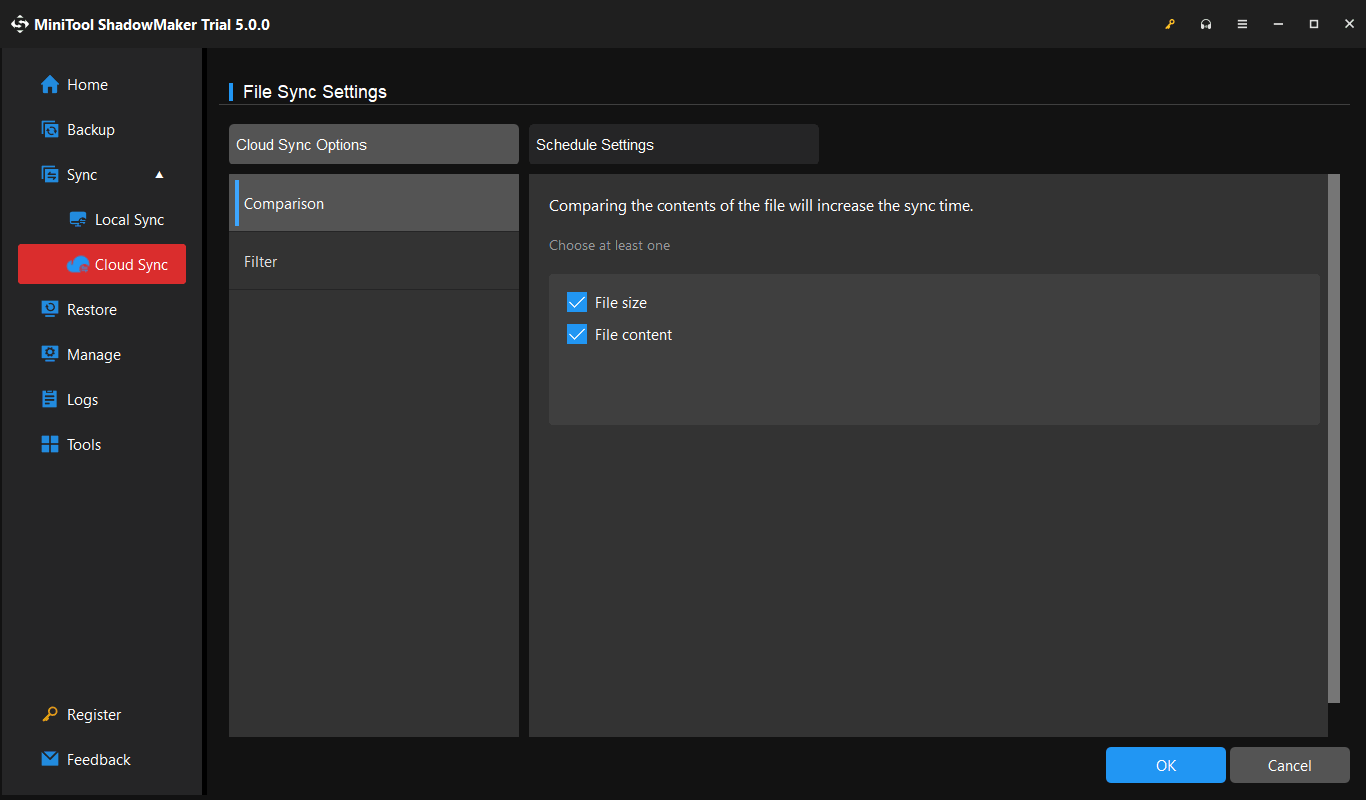Click the Home house icon in sidebar
Image resolution: width=1366 pixels, height=800 pixels.
click(50, 85)
